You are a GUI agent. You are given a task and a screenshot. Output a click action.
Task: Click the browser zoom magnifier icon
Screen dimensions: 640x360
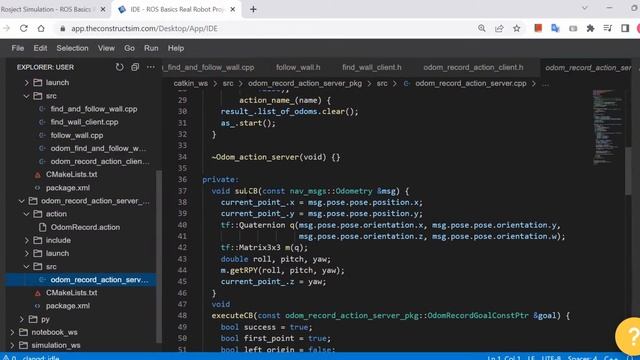(482, 28)
